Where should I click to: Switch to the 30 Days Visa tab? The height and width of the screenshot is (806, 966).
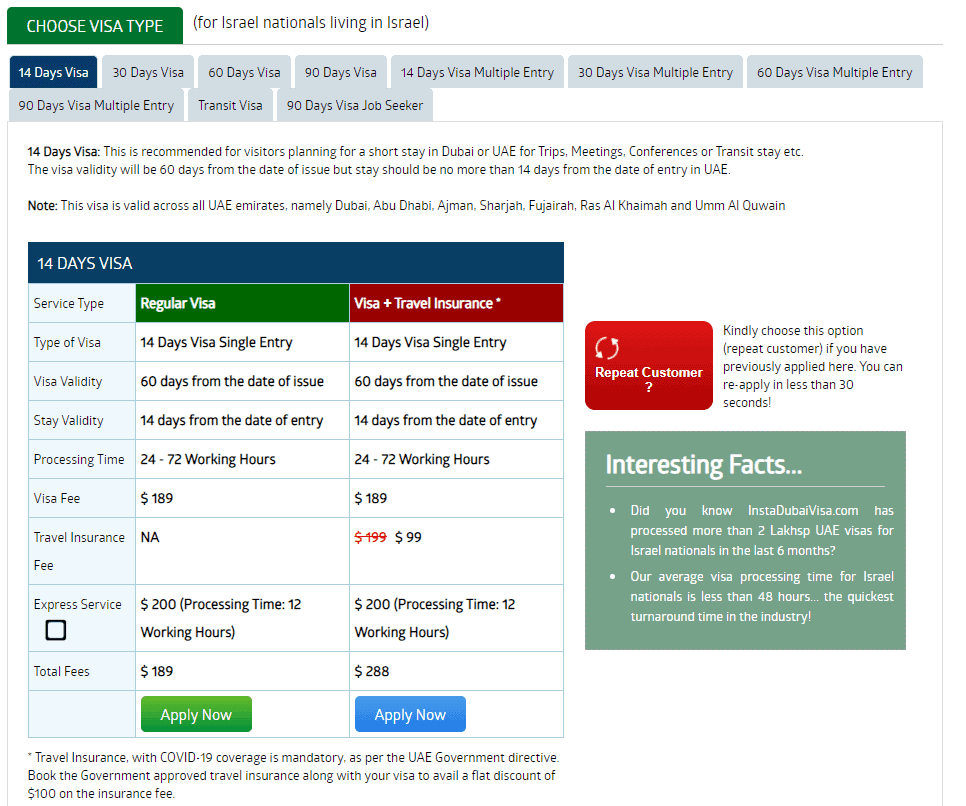pos(148,72)
